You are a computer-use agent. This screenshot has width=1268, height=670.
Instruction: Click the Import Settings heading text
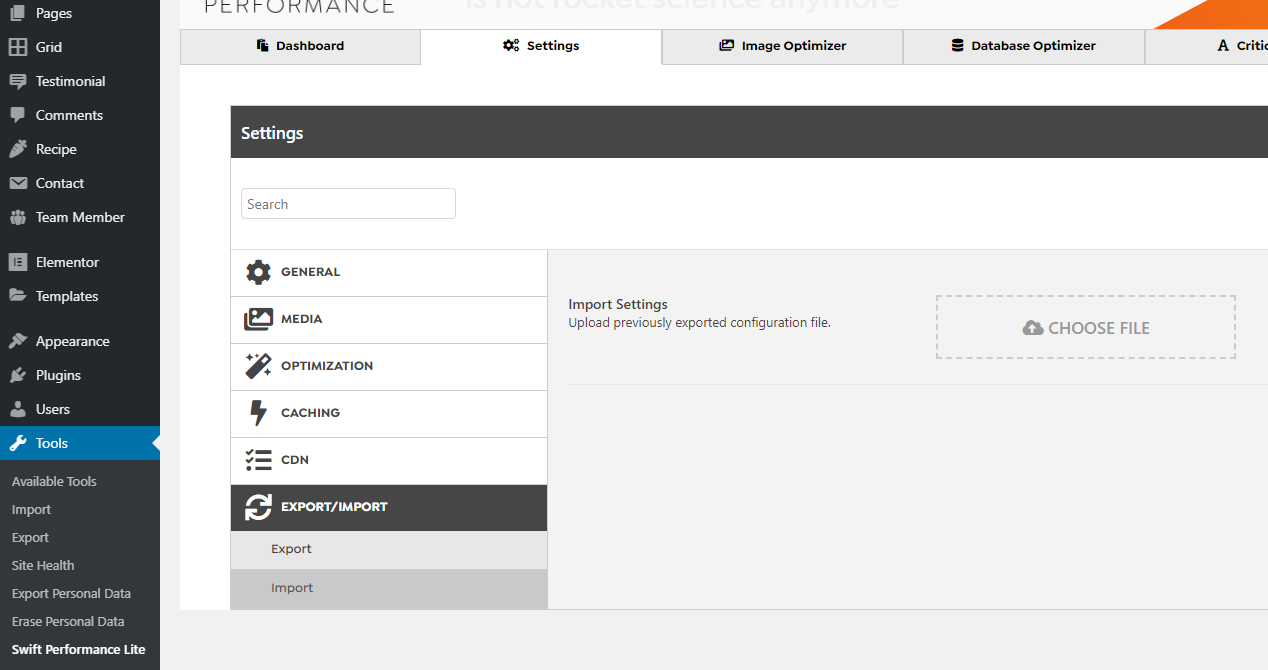pyautogui.click(x=618, y=304)
